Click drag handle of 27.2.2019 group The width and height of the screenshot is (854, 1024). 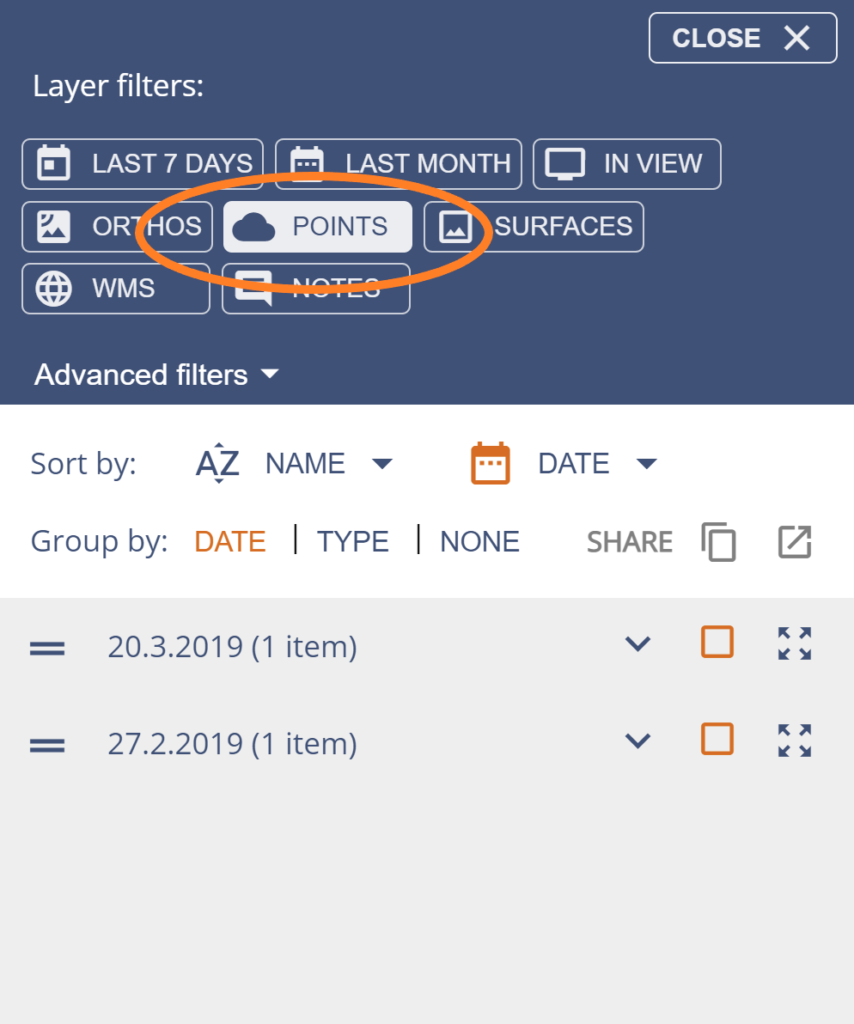click(47, 745)
